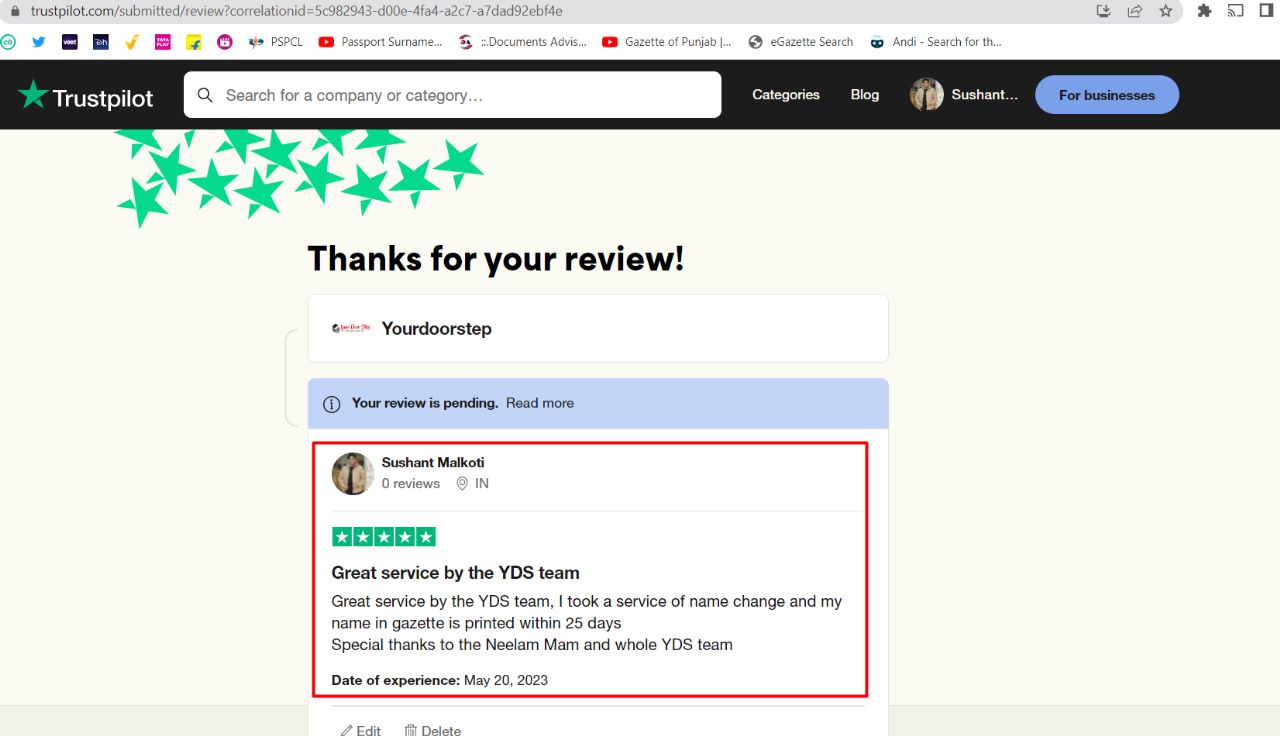Click the '0 reviews' text
1280x736 pixels.
[411, 483]
